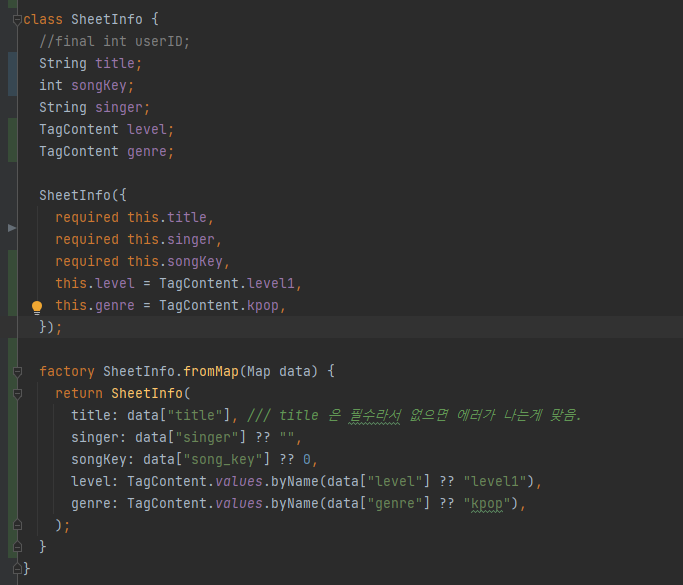The width and height of the screenshot is (683, 585).
Task: Click the 'title' field in 'String title;'
Action: pyautogui.click(x=115, y=64)
